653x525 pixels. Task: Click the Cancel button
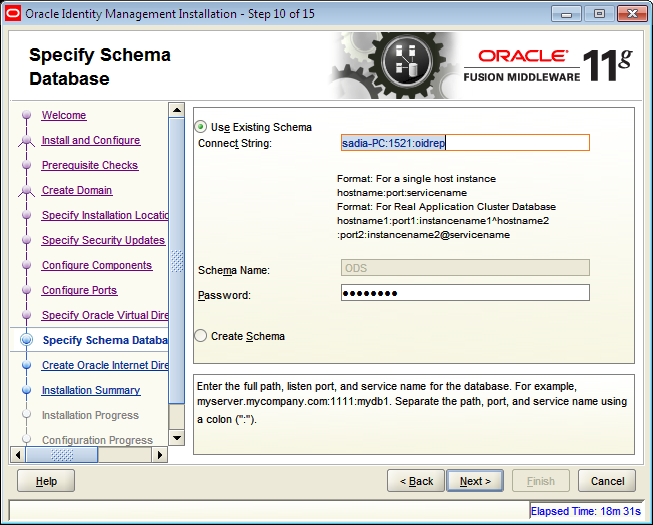tap(607, 481)
